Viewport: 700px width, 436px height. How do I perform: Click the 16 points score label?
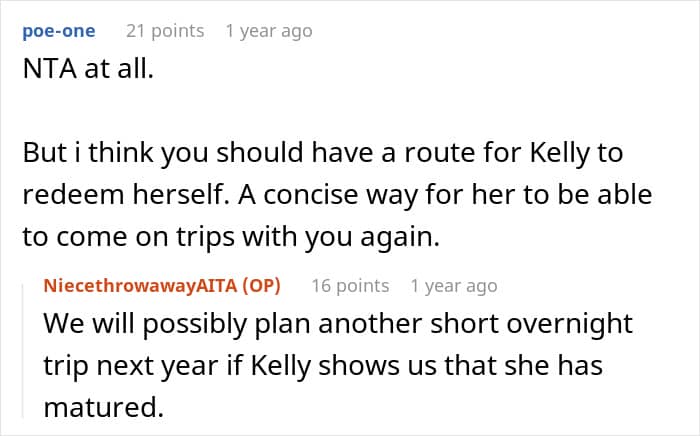coord(350,286)
